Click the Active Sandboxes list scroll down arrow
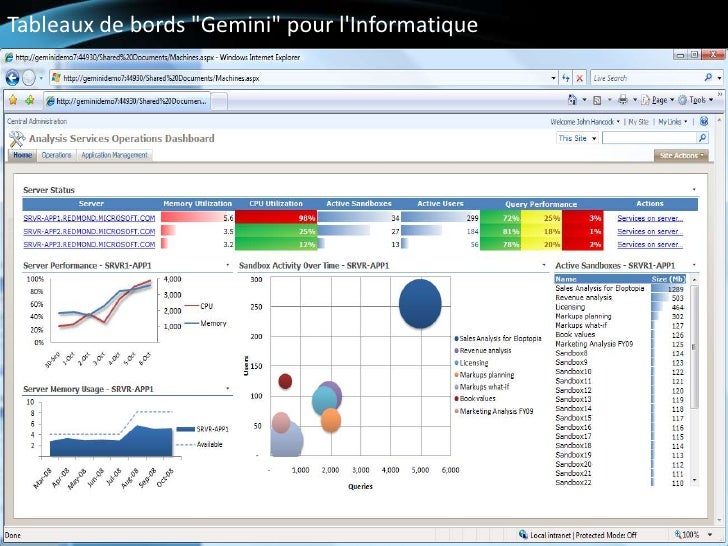728x546 pixels. [694, 480]
